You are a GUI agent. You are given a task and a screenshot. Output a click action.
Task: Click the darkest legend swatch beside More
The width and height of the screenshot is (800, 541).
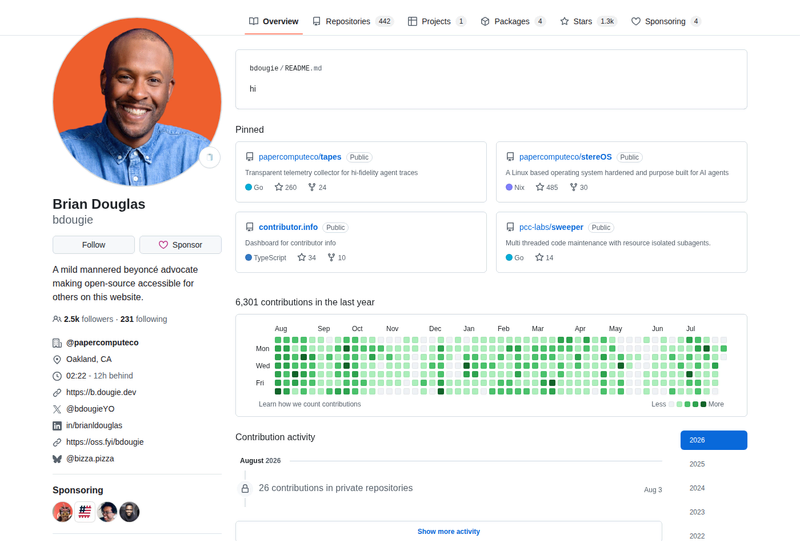(x=703, y=404)
